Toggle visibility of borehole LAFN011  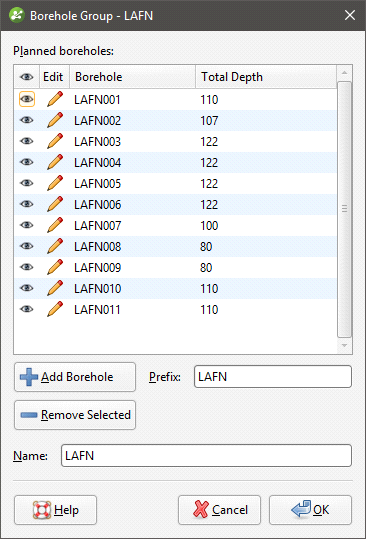click(x=27, y=309)
